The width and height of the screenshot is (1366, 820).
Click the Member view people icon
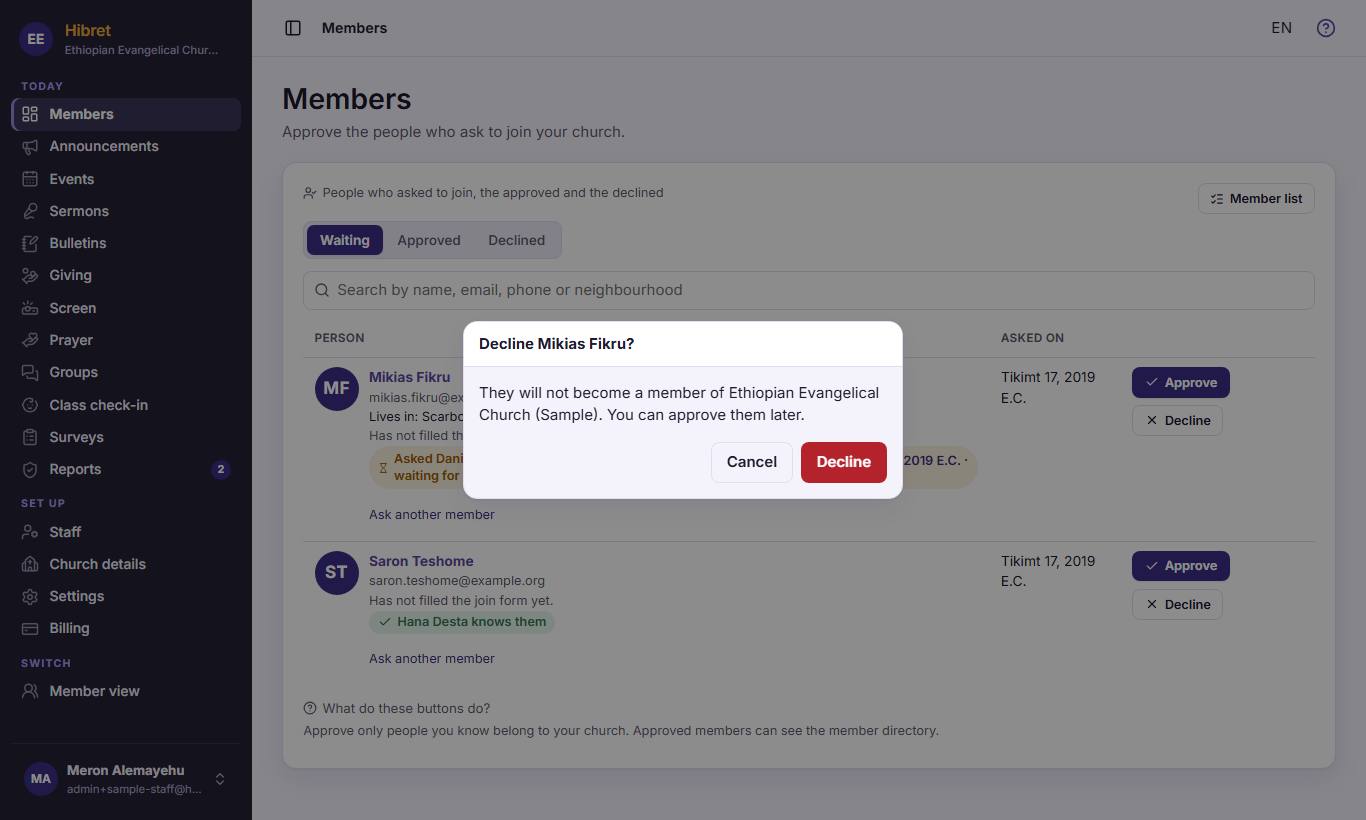(30, 691)
